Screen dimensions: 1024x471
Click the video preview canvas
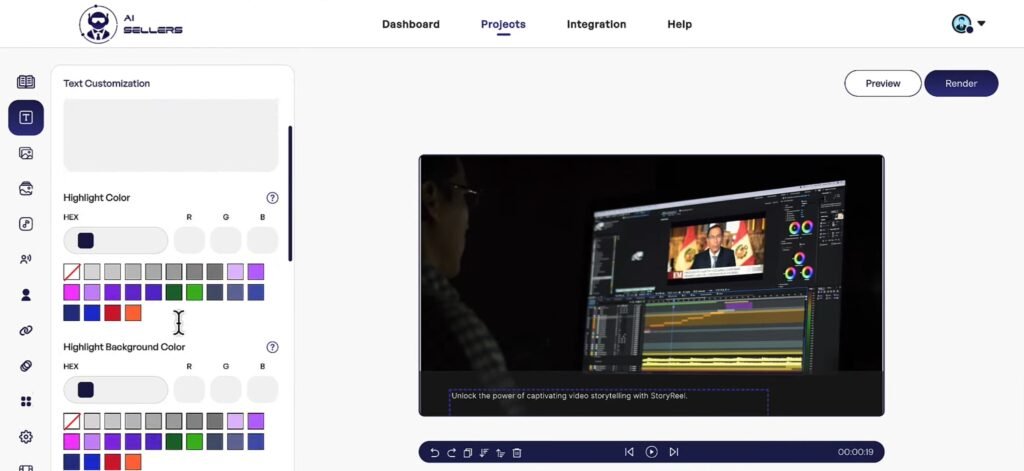pos(651,285)
